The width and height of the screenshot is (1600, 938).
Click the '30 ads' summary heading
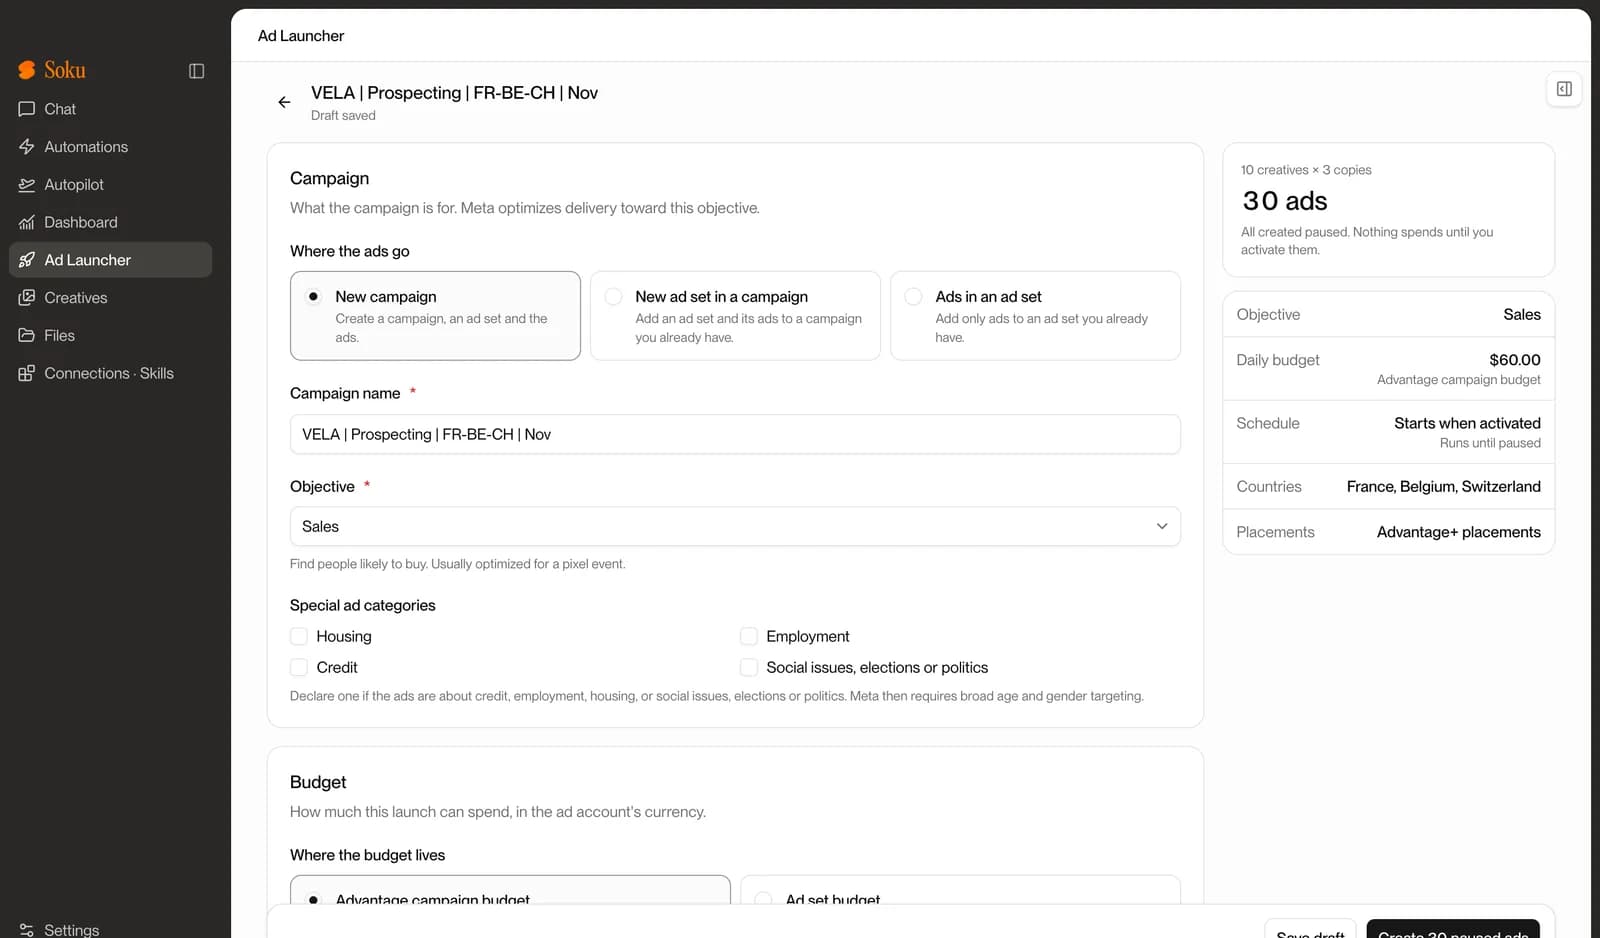tap(1285, 201)
